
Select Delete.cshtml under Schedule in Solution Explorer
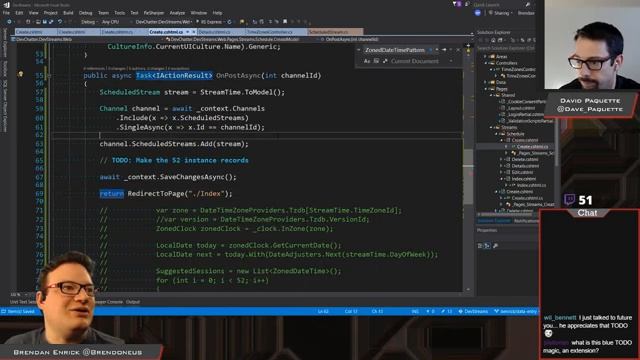tap(525, 160)
